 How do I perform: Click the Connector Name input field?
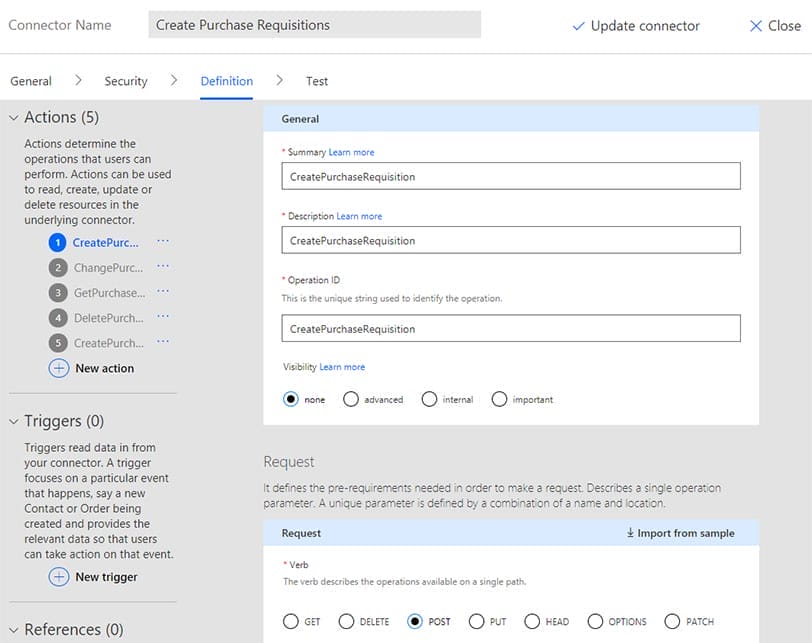point(314,25)
